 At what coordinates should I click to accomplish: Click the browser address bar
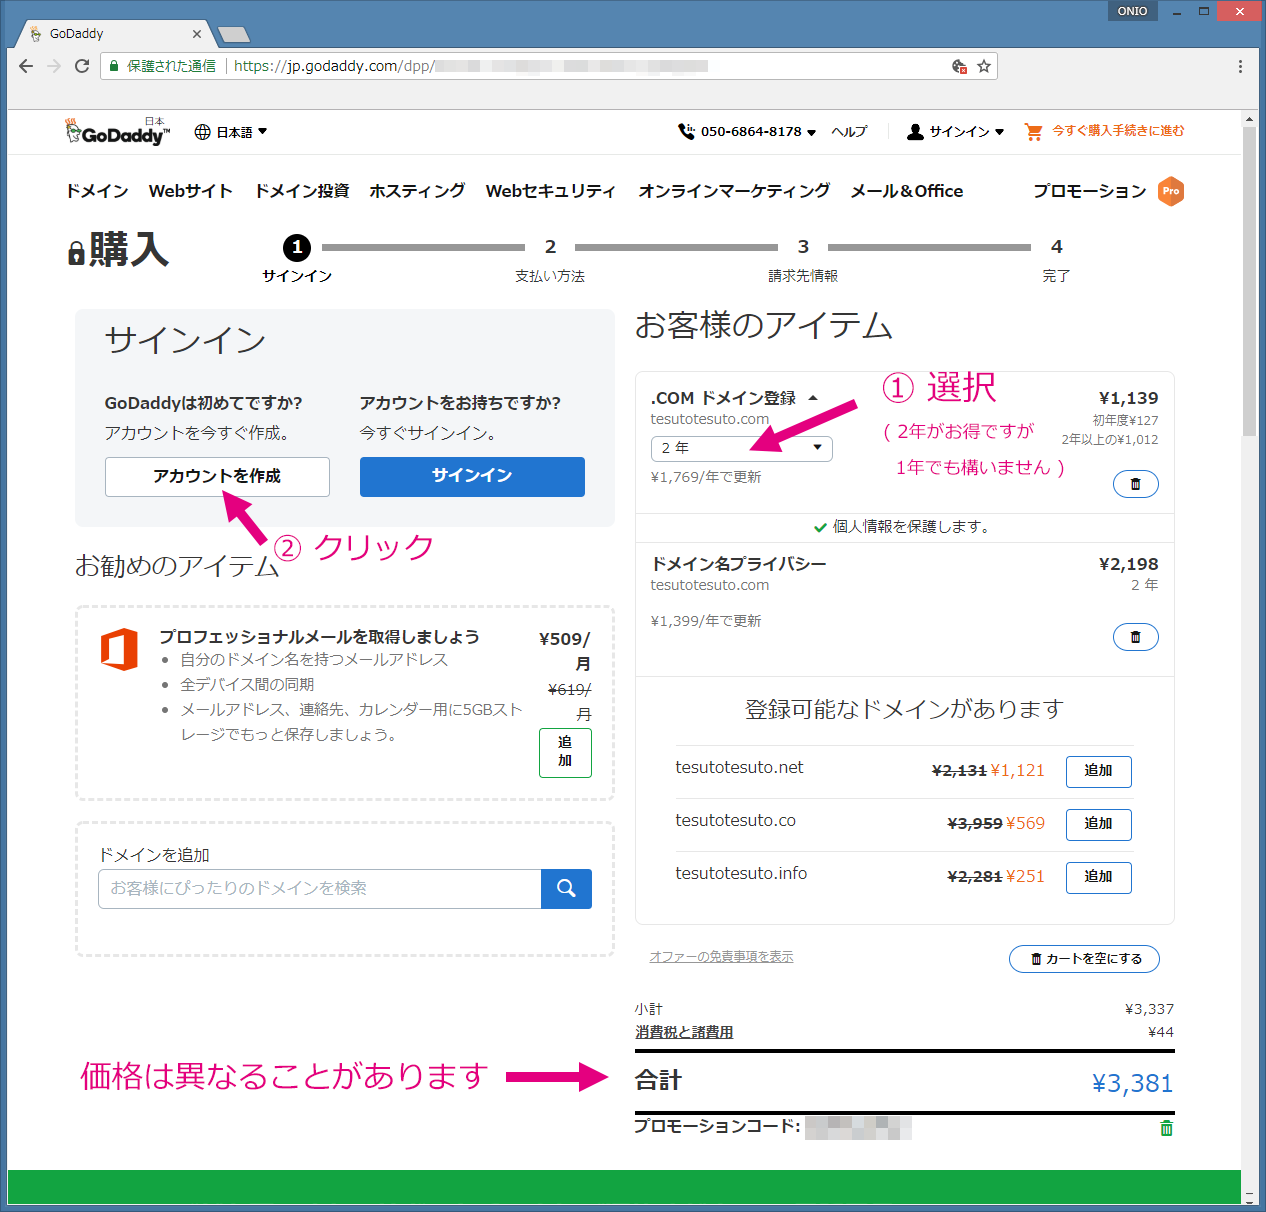tap(550, 66)
